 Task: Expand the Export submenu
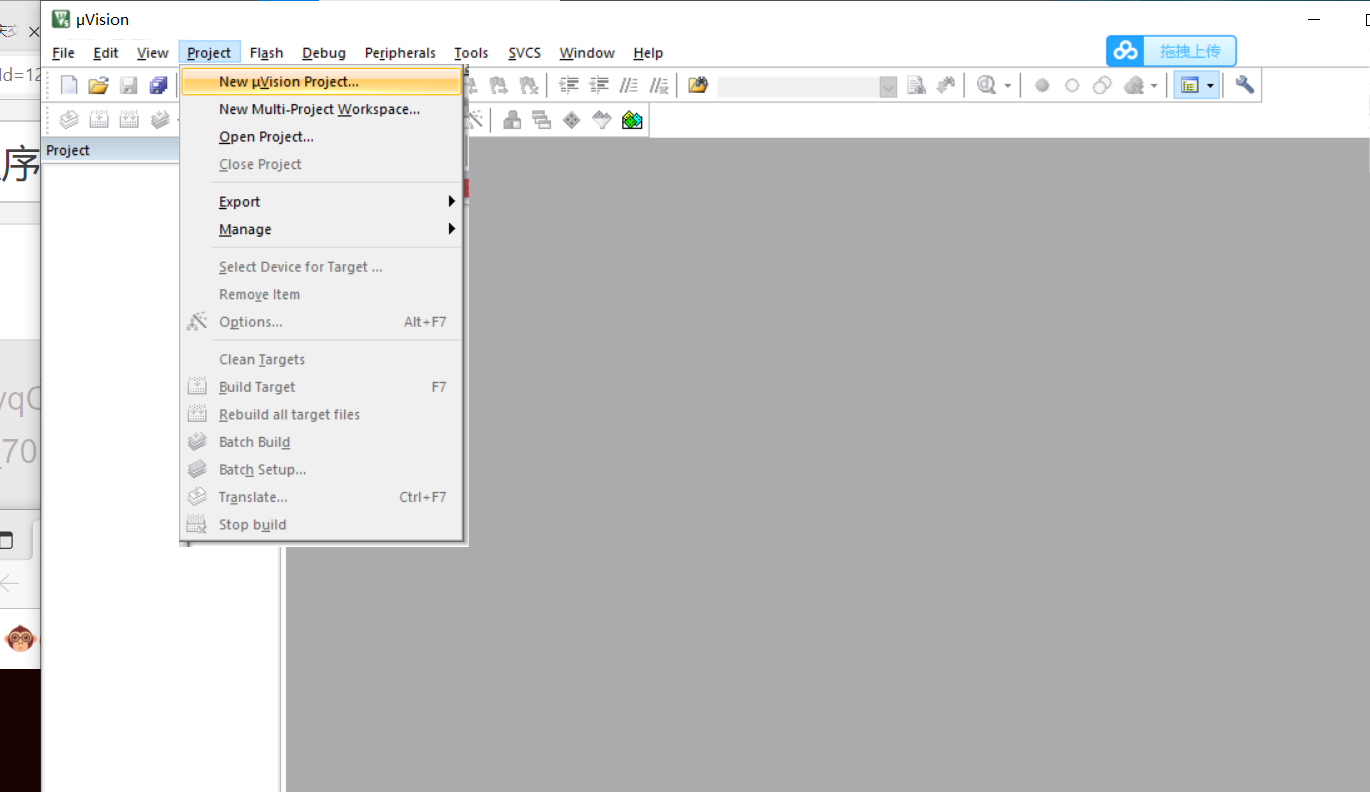321,202
